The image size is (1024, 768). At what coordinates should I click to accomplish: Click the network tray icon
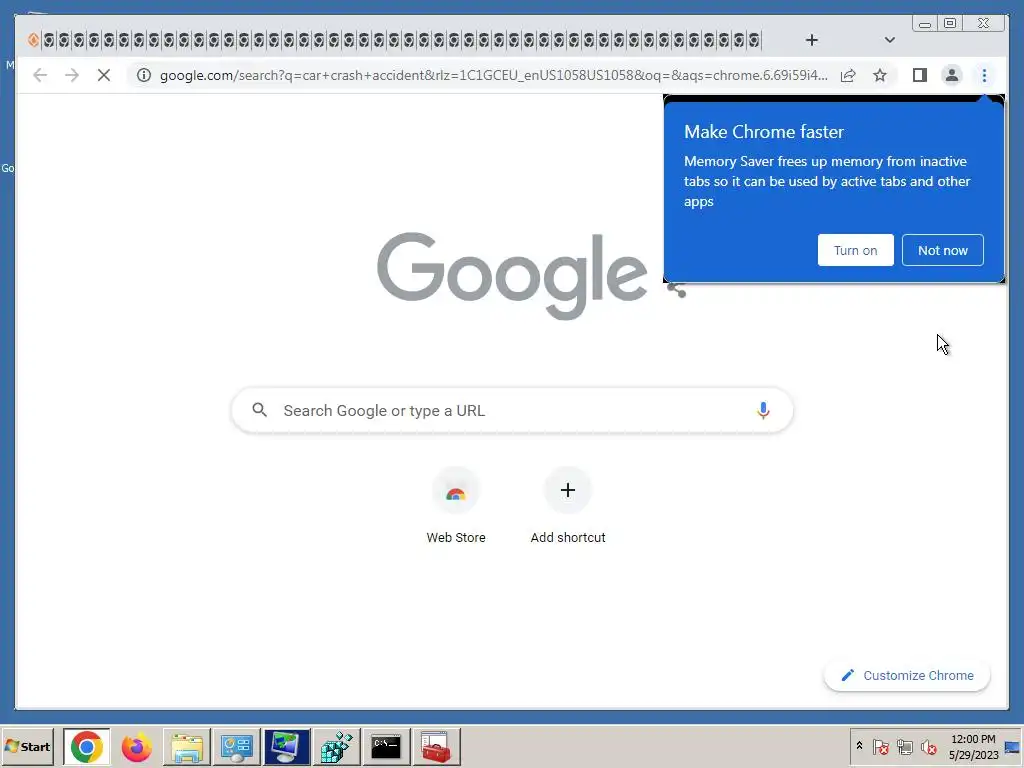point(904,746)
